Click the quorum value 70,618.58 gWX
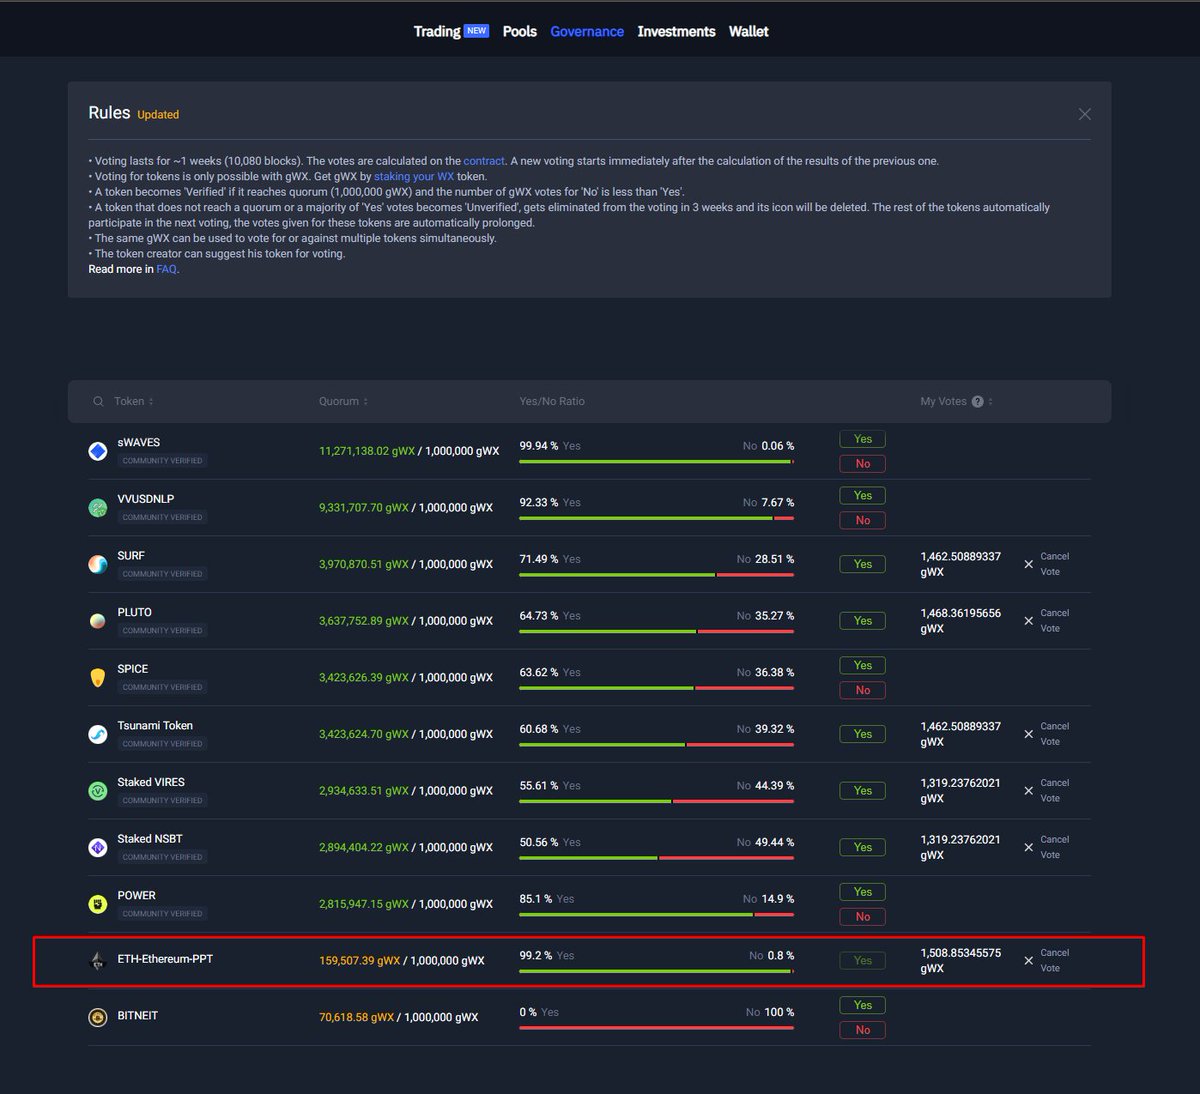The image size is (1200, 1094). coord(356,1017)
